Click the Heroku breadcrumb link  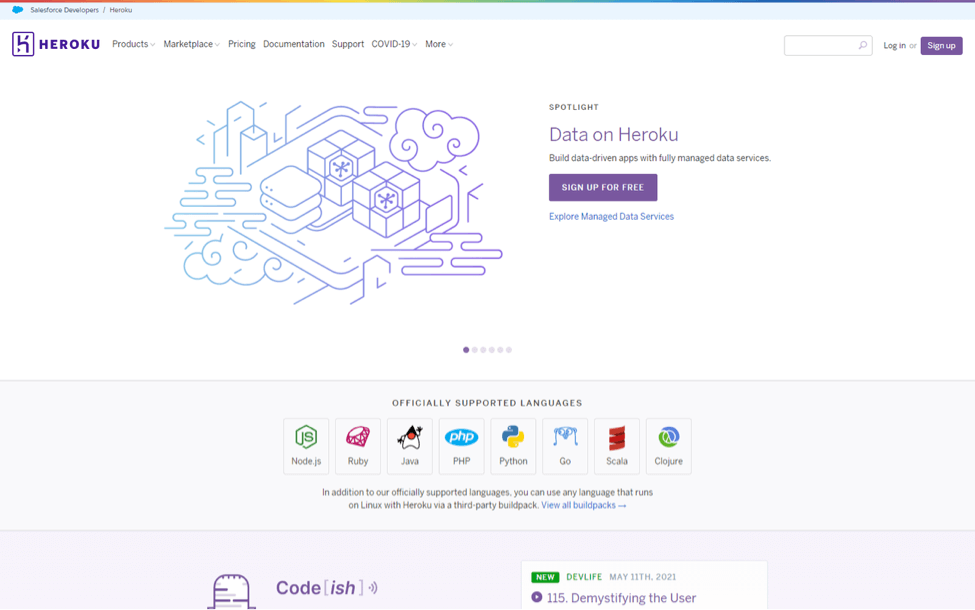click(121, 10)
